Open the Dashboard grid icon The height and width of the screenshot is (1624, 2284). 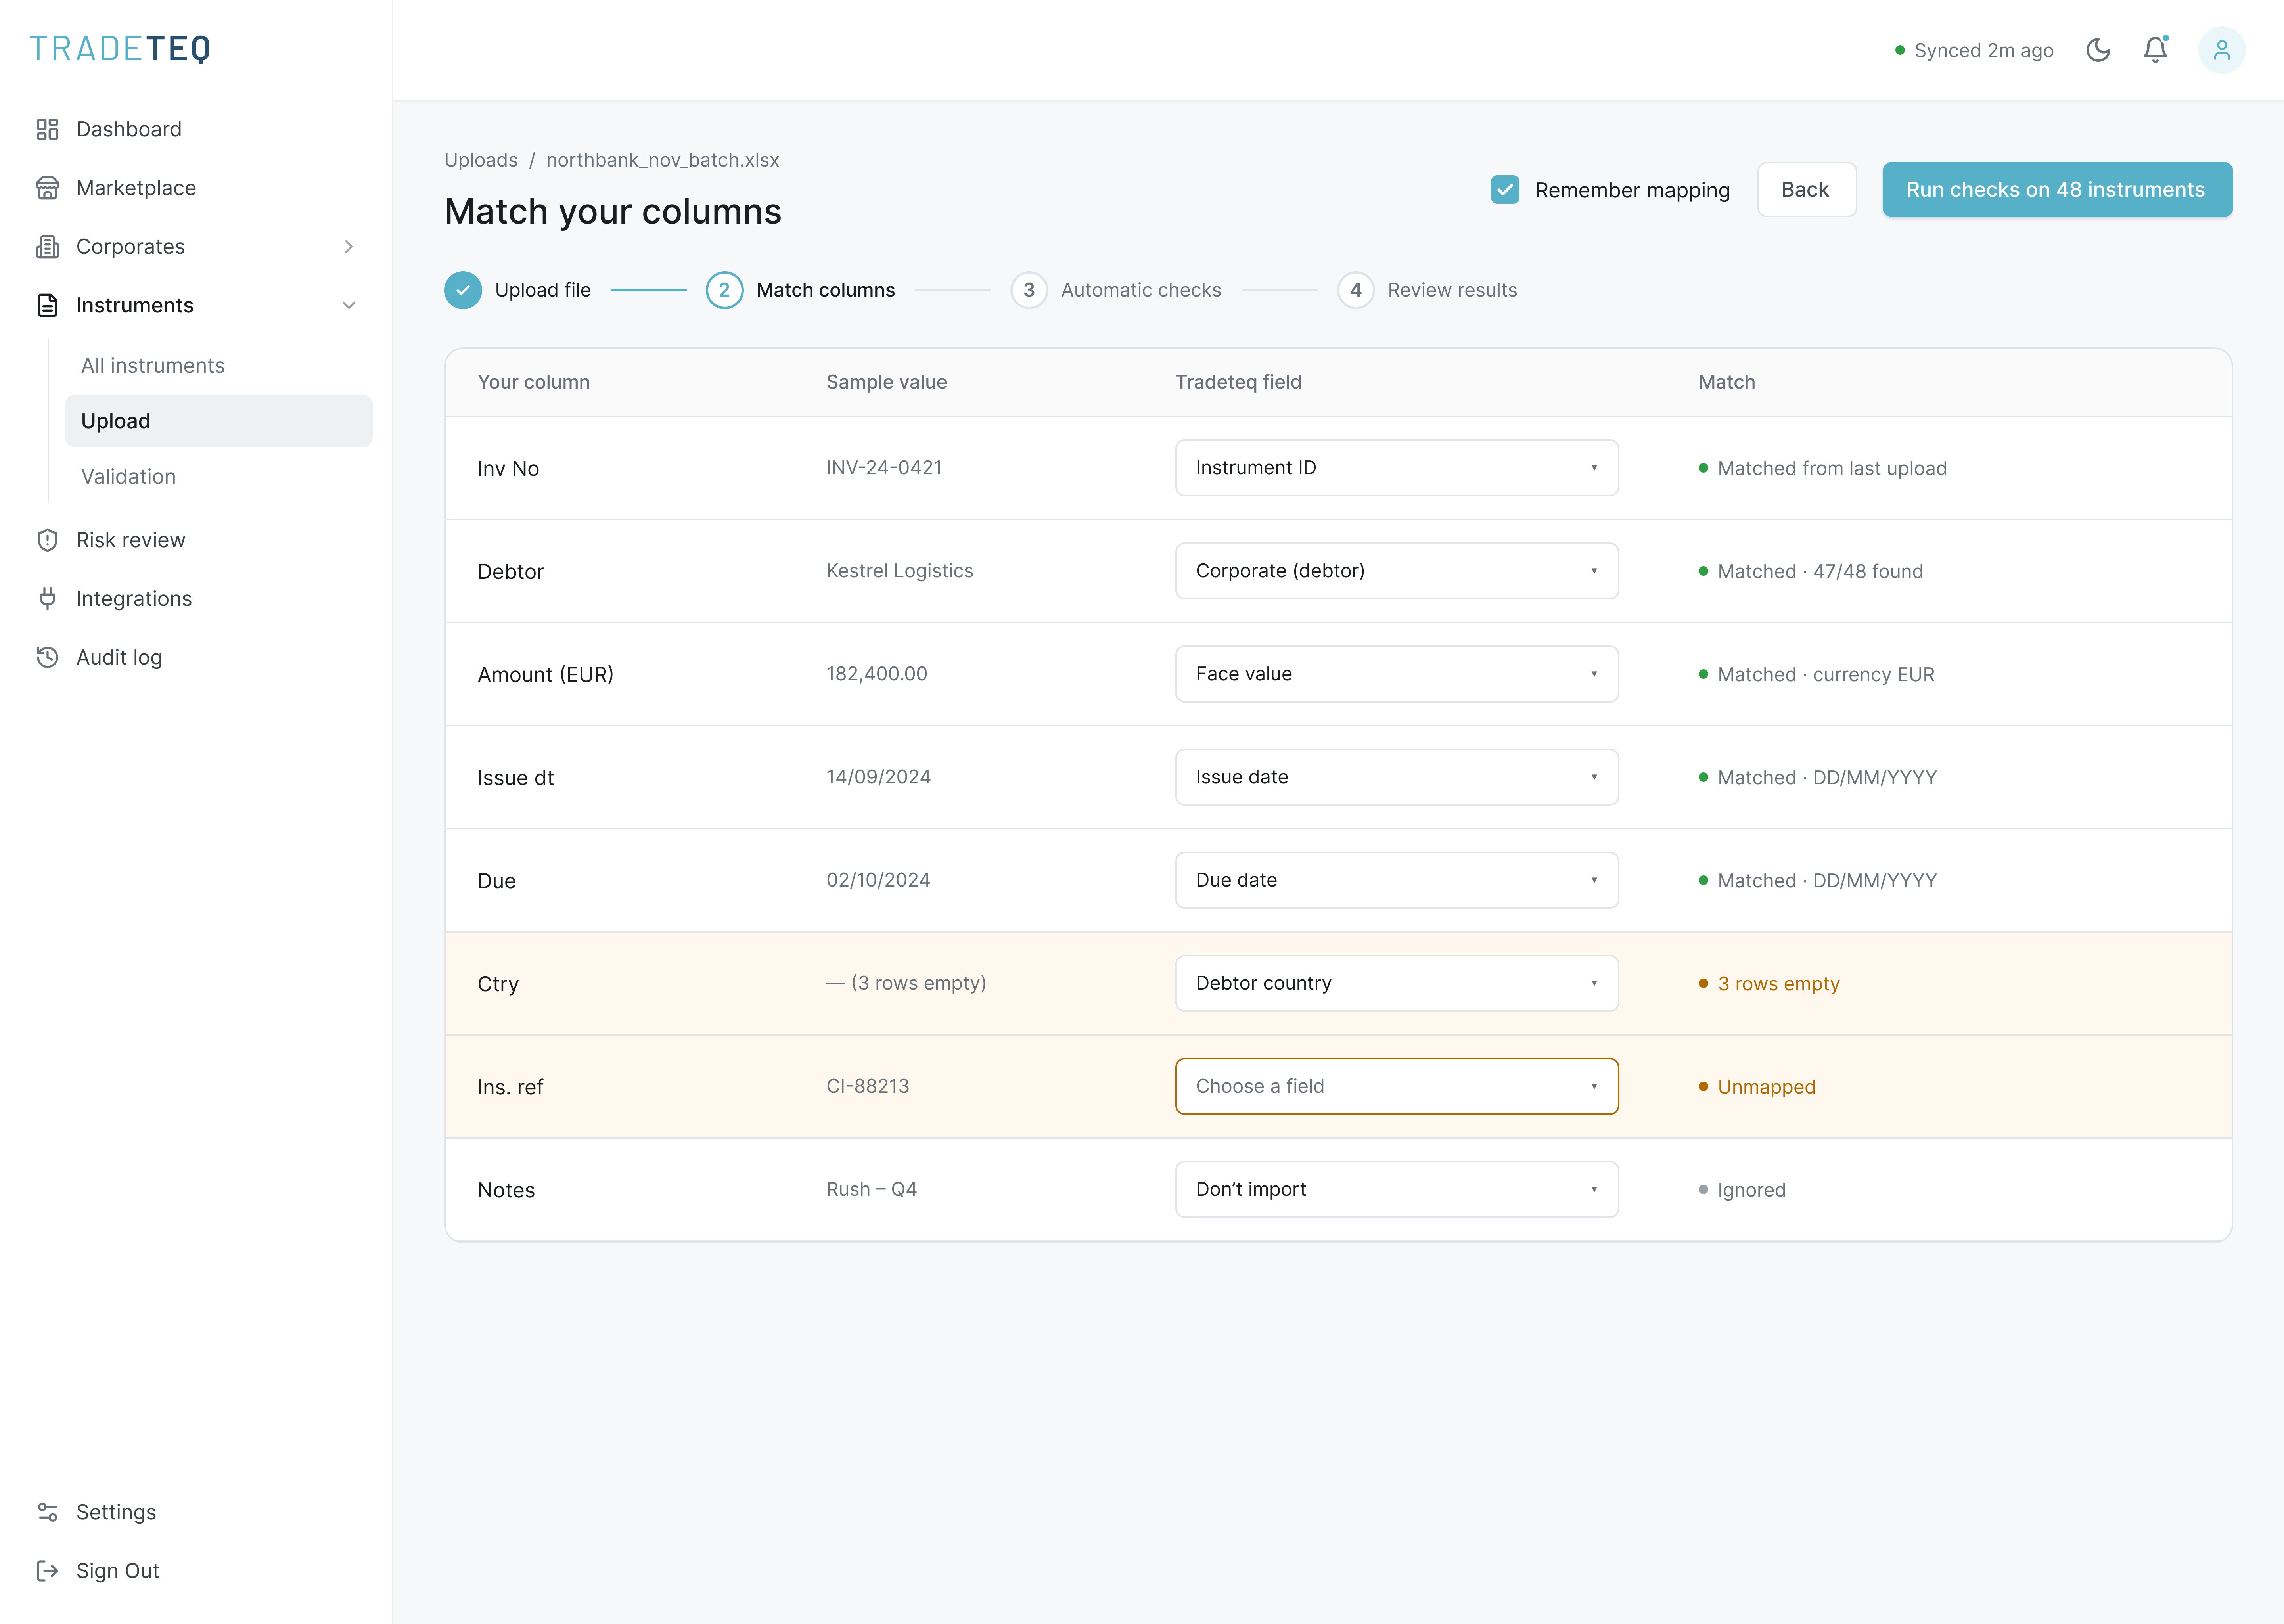pyautogui.click(x=47, y=129)
